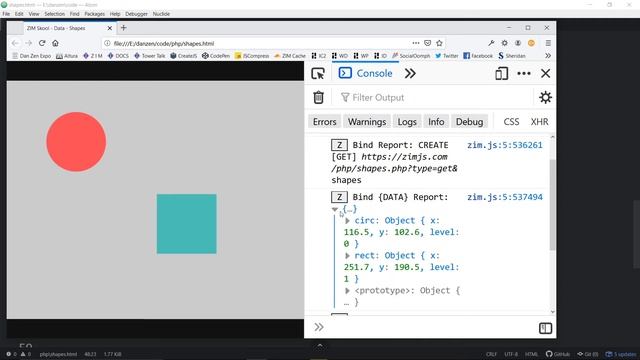Toggle the Errors filter
The width and height of the screenshot is (640, 360).
pyautogui.click(x=324, y=122)
